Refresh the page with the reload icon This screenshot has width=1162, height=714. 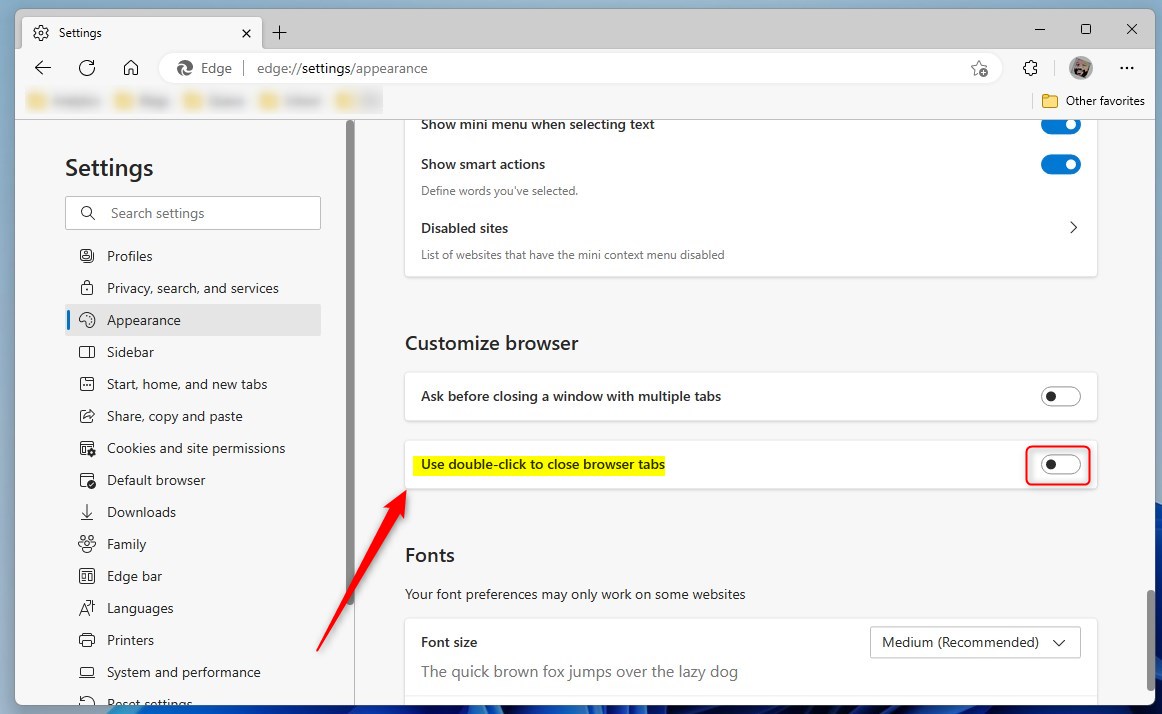coord(87,68)
